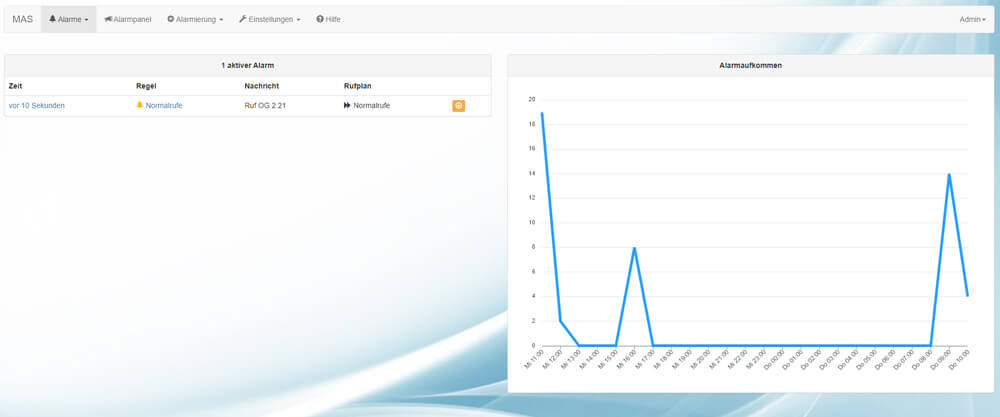Click the Zeit column header
The height and width of the screenshot is (417, 1000).
pos(16,86)
